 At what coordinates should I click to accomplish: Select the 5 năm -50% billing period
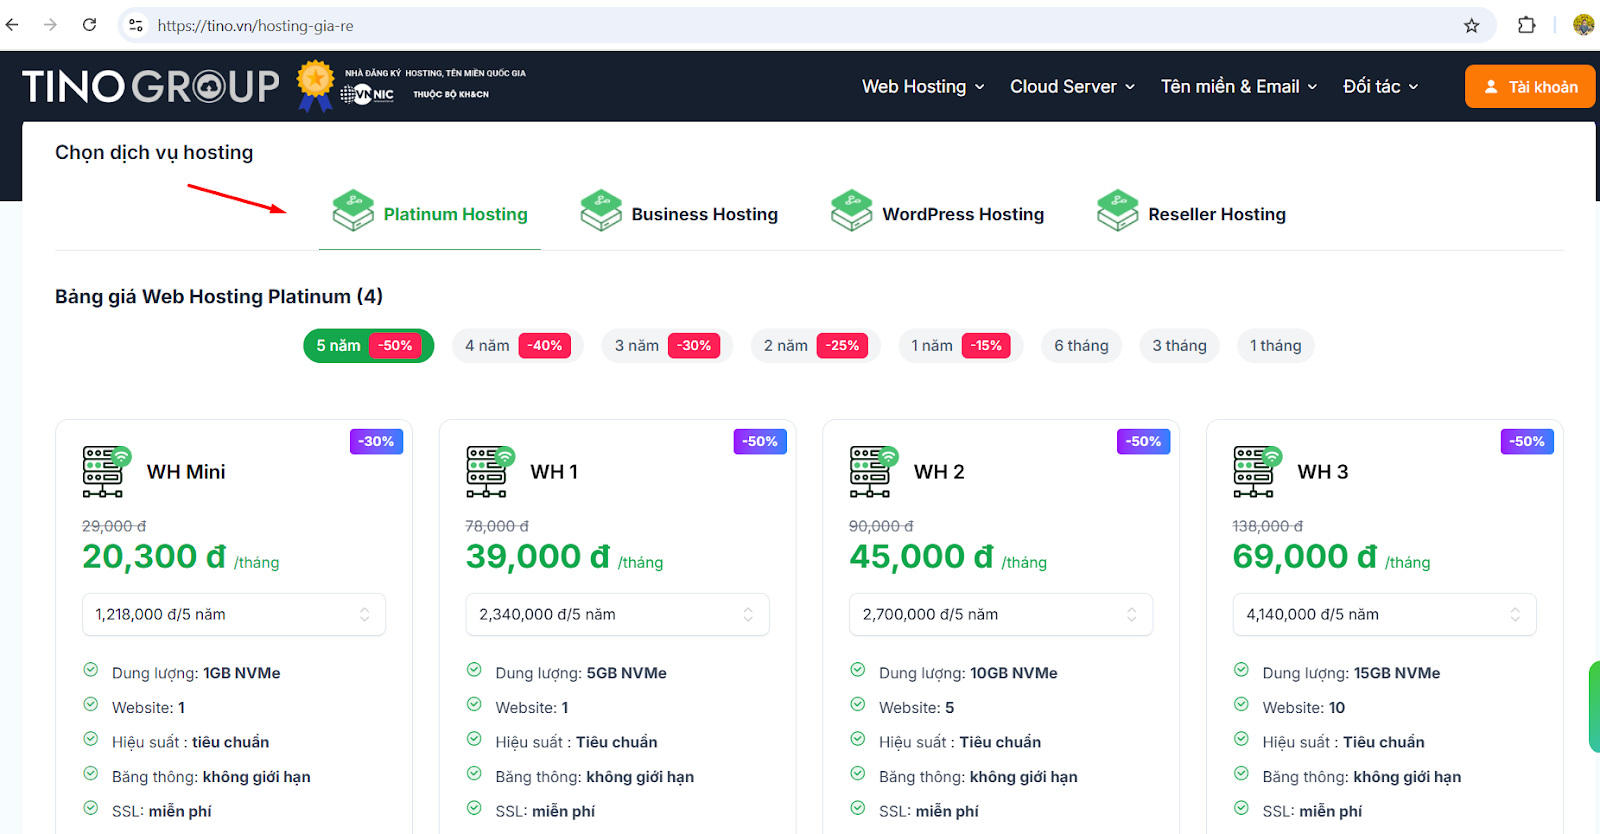click(369, 346)
